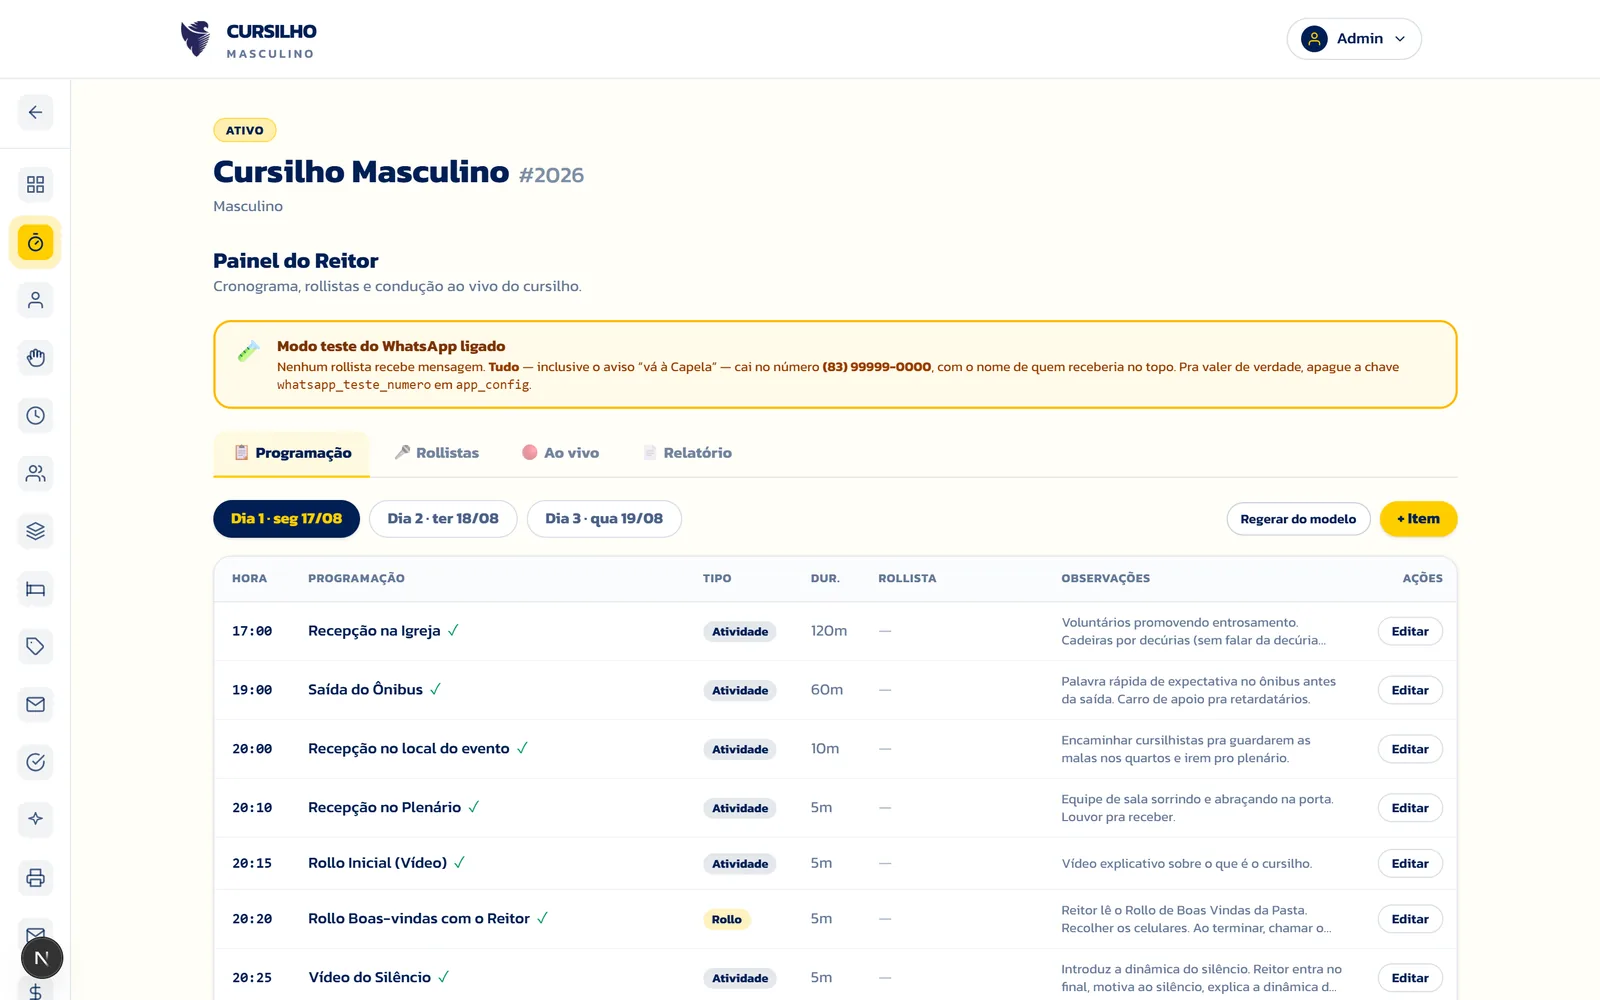Switch to the Rollistas tab
Screen dimensions: 1600x1000
tap(436, 453)
